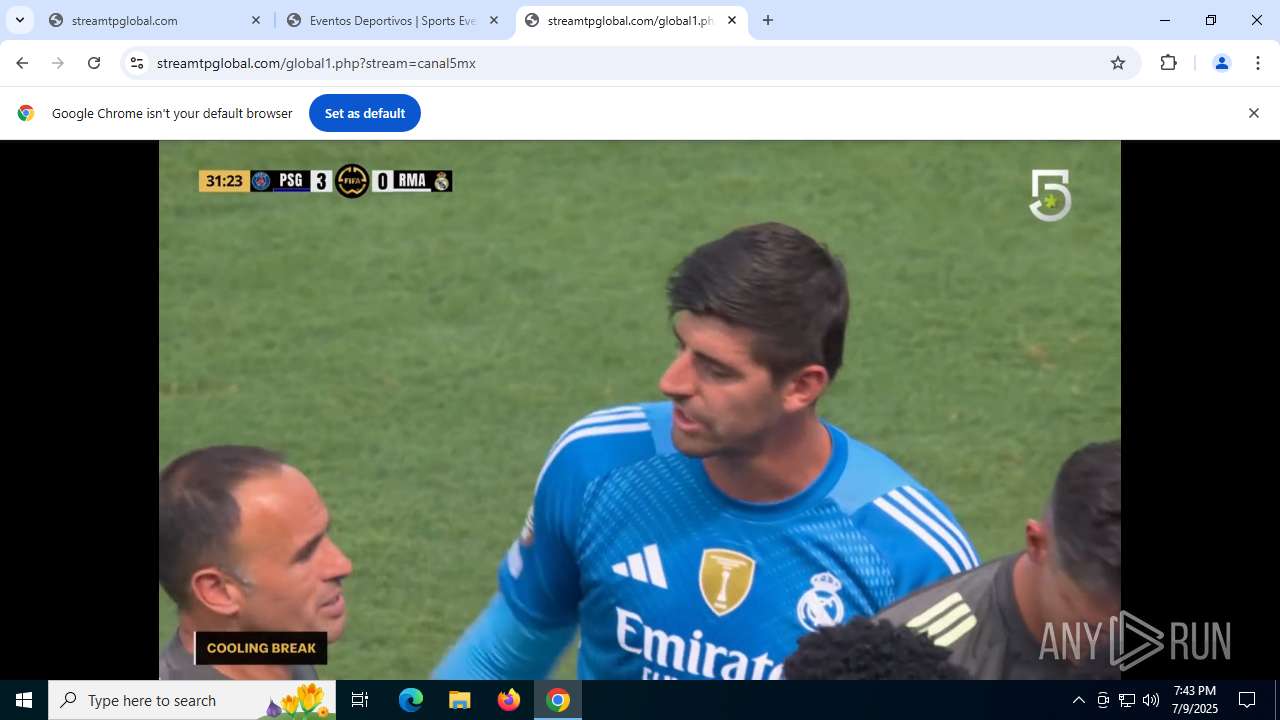Screen dimensions: 1280x720
Task: Launch Microsoft Edge from taskbar
Action: coord(411,700)
